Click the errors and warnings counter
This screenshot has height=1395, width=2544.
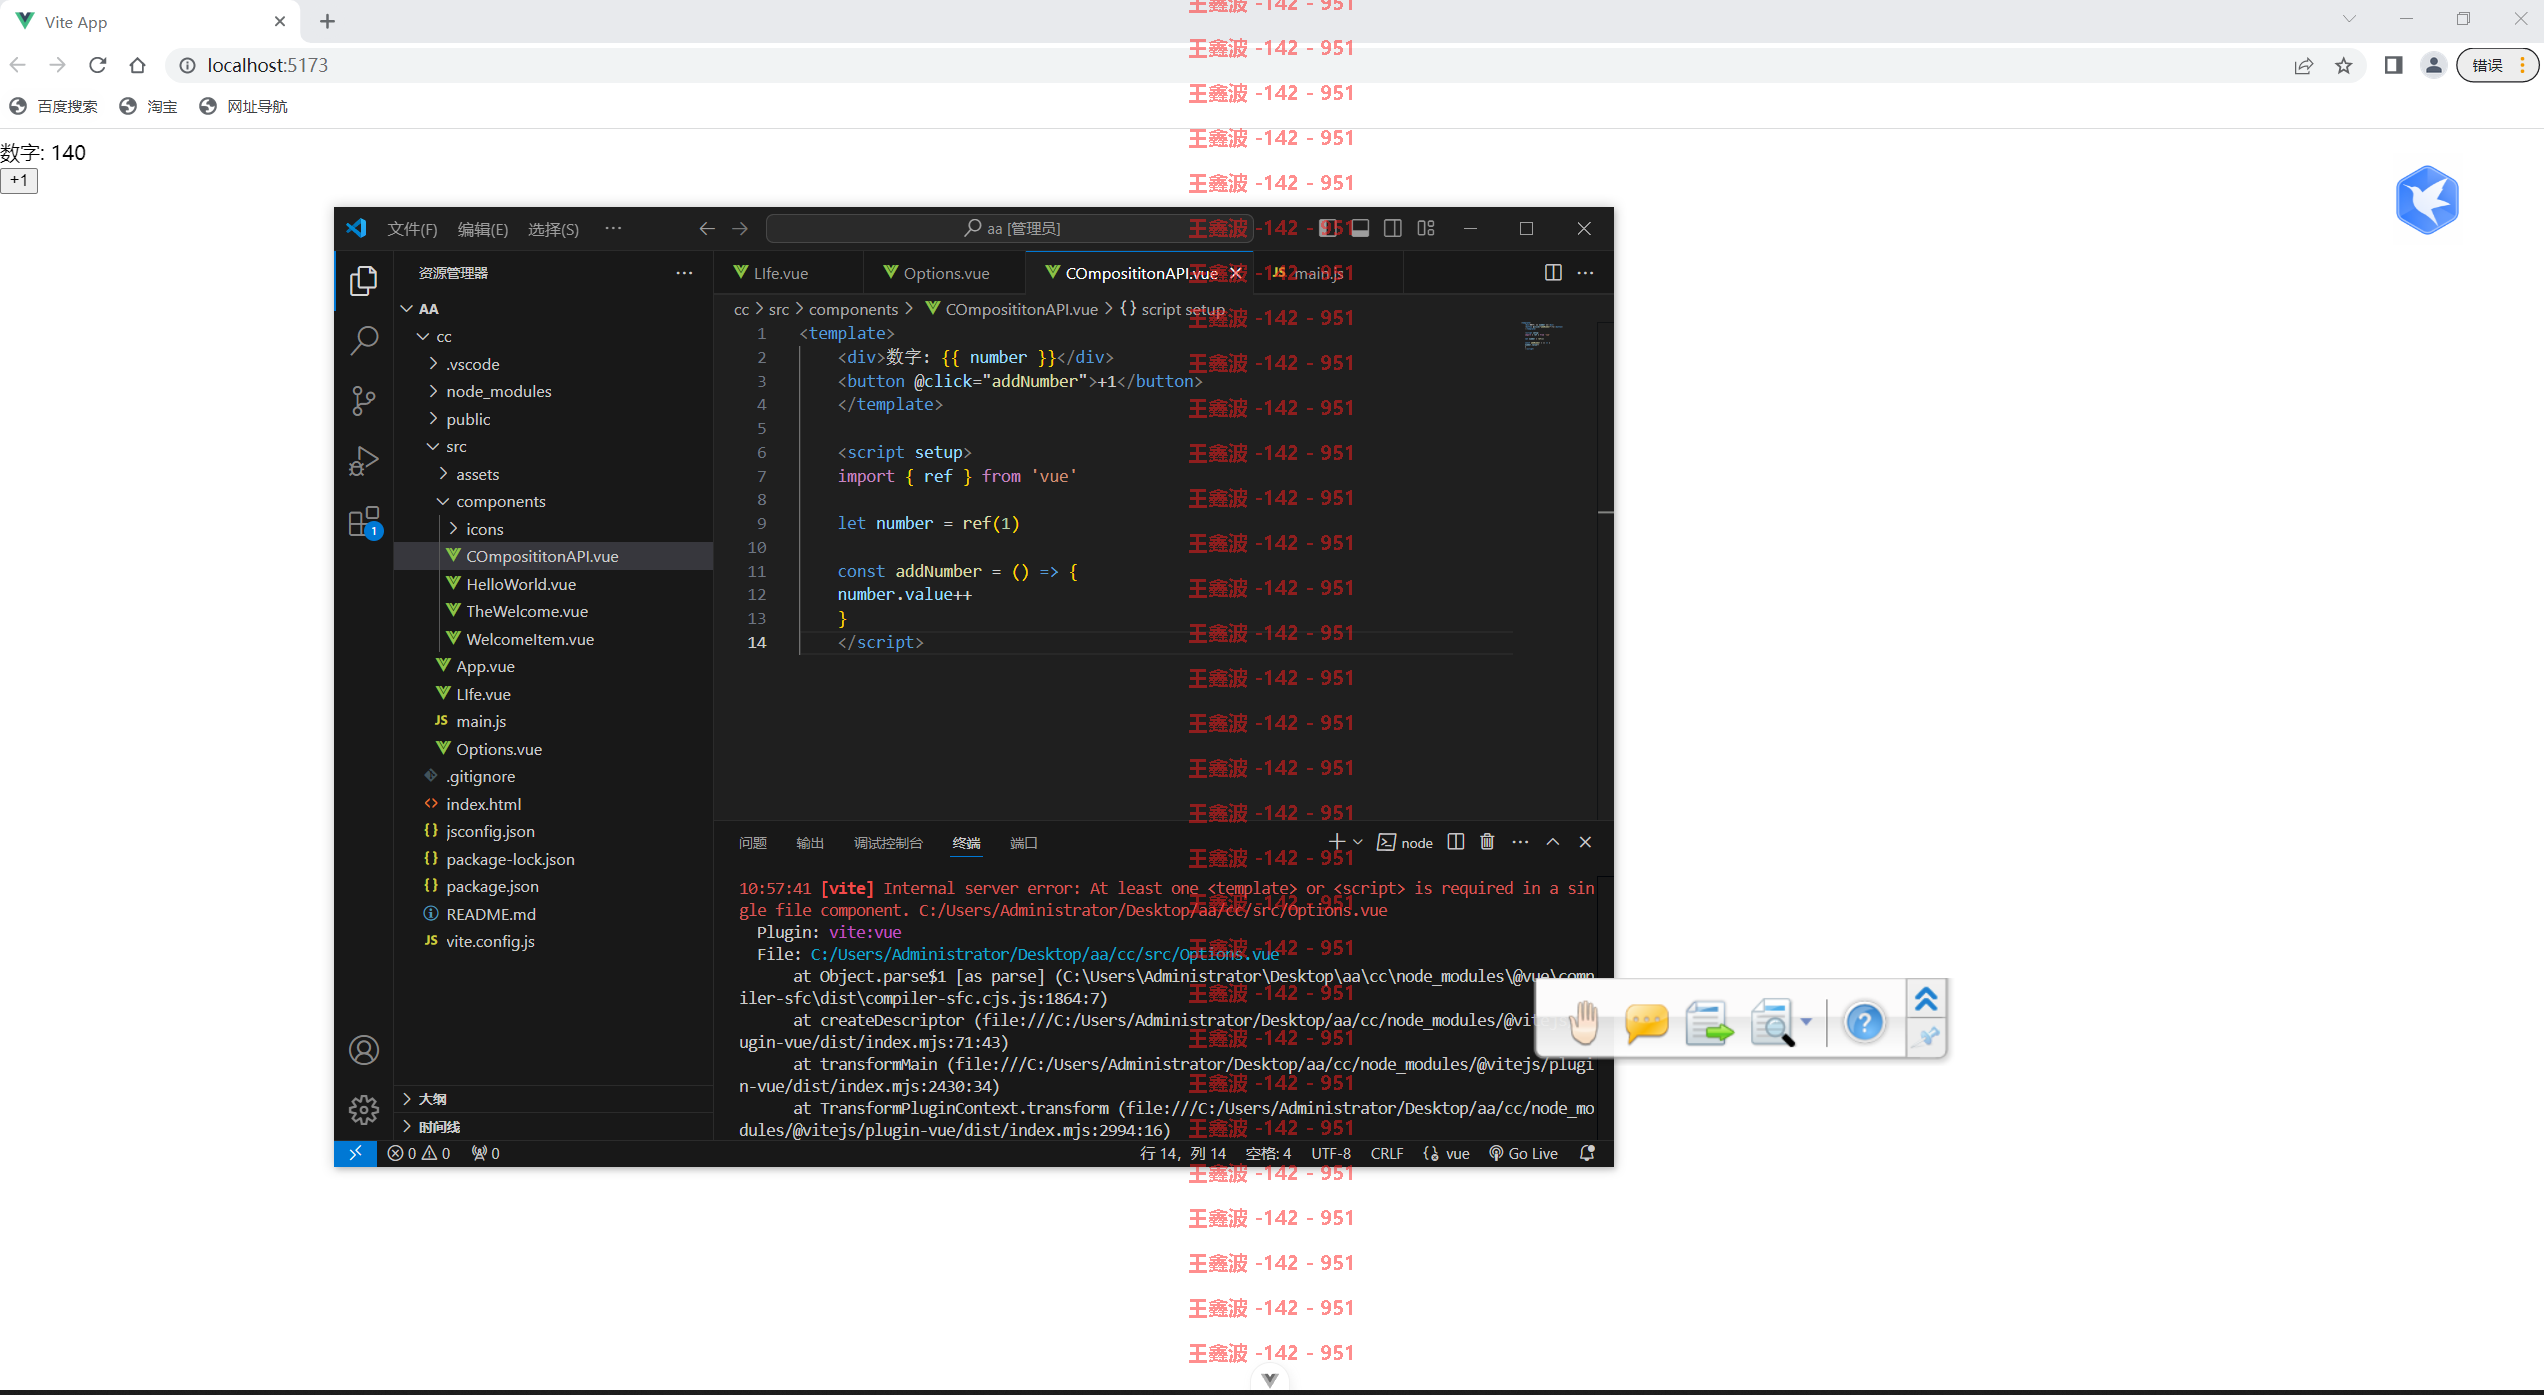[418, 1153]
